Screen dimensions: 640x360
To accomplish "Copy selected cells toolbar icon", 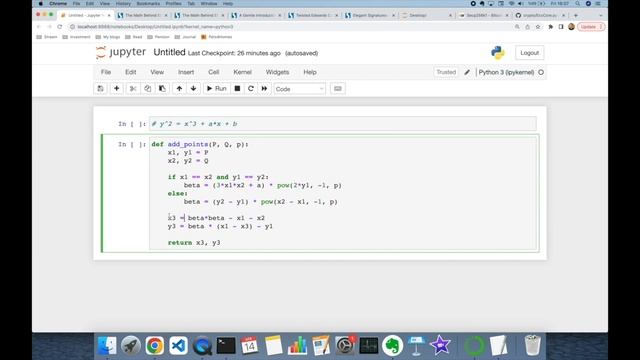I will point(147,89).
